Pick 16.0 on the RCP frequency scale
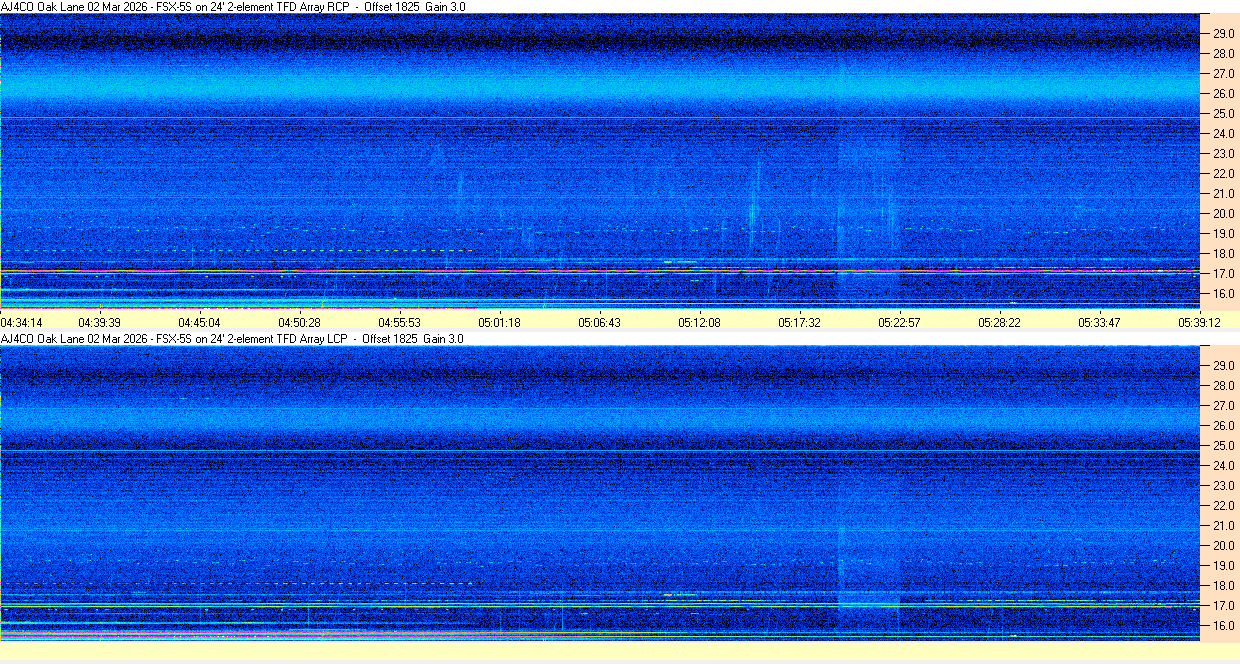This screenshot has height=664, width=1240. click(1224, 294)
